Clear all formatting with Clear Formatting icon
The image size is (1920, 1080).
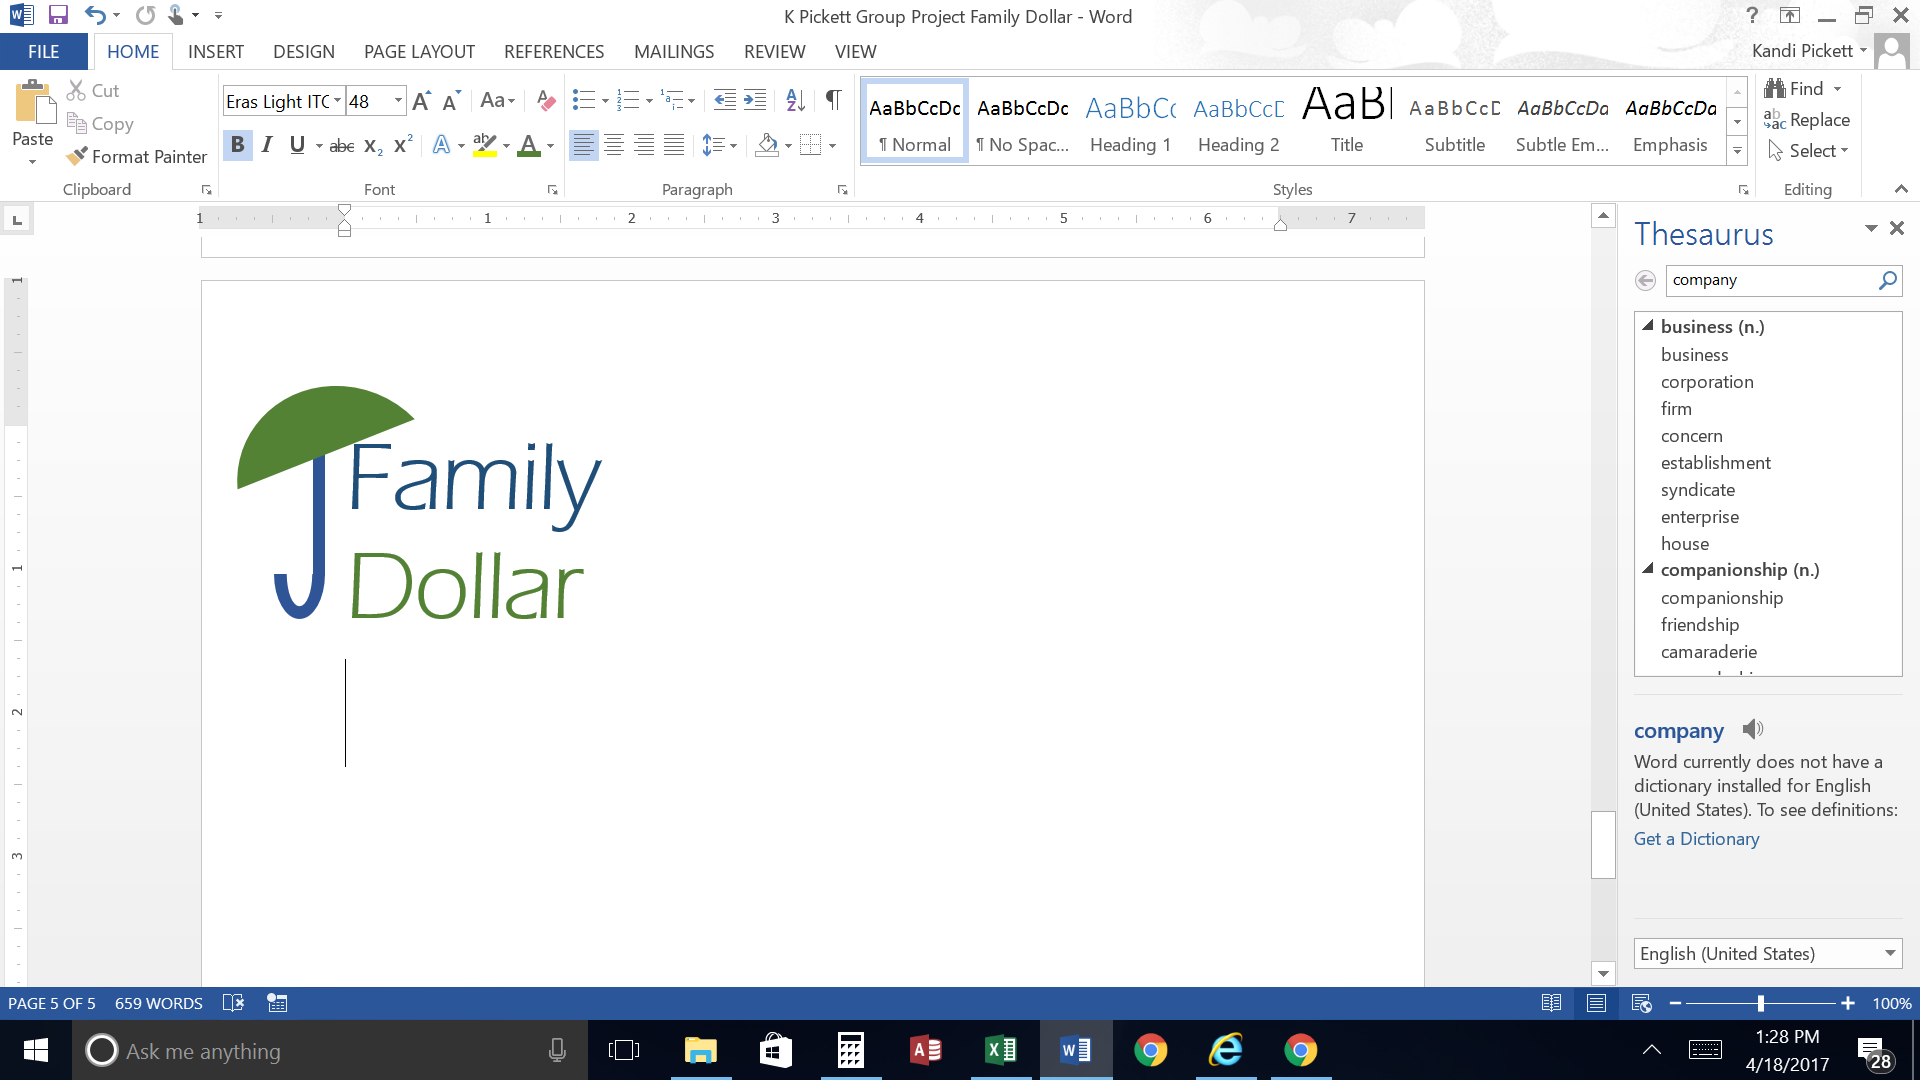click(x=545, y=100)
